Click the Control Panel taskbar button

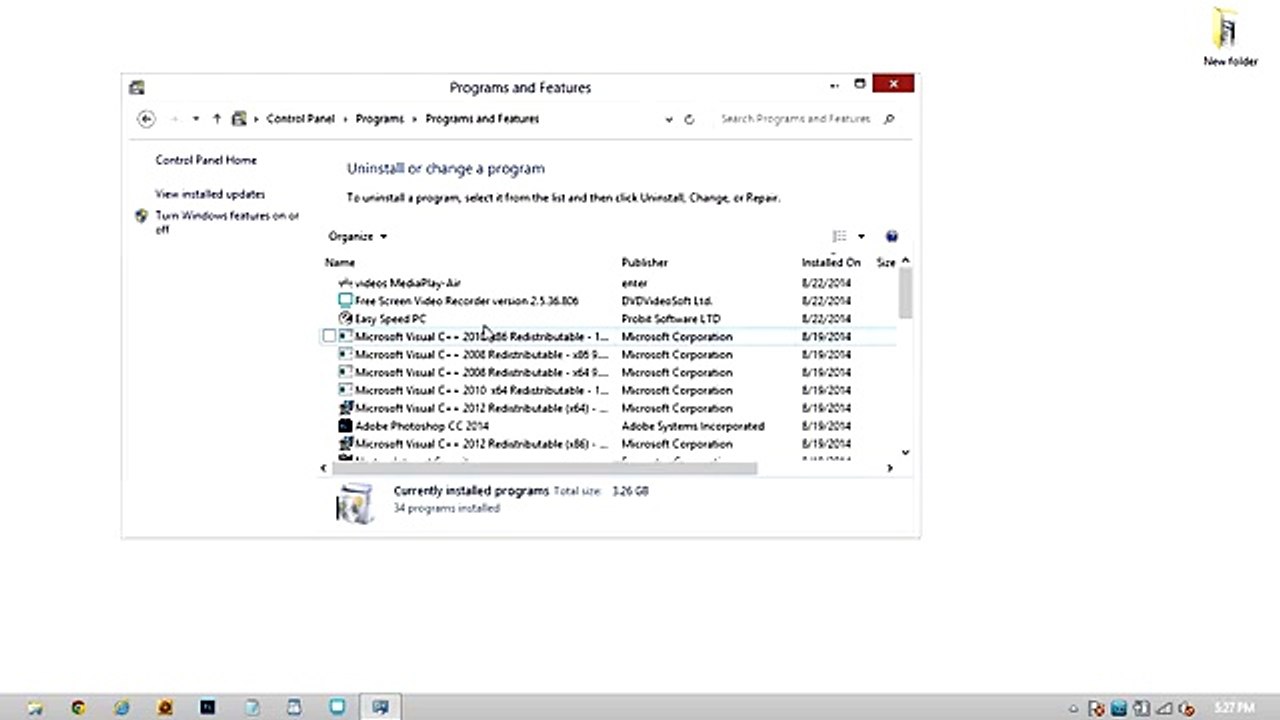point(380,707)
